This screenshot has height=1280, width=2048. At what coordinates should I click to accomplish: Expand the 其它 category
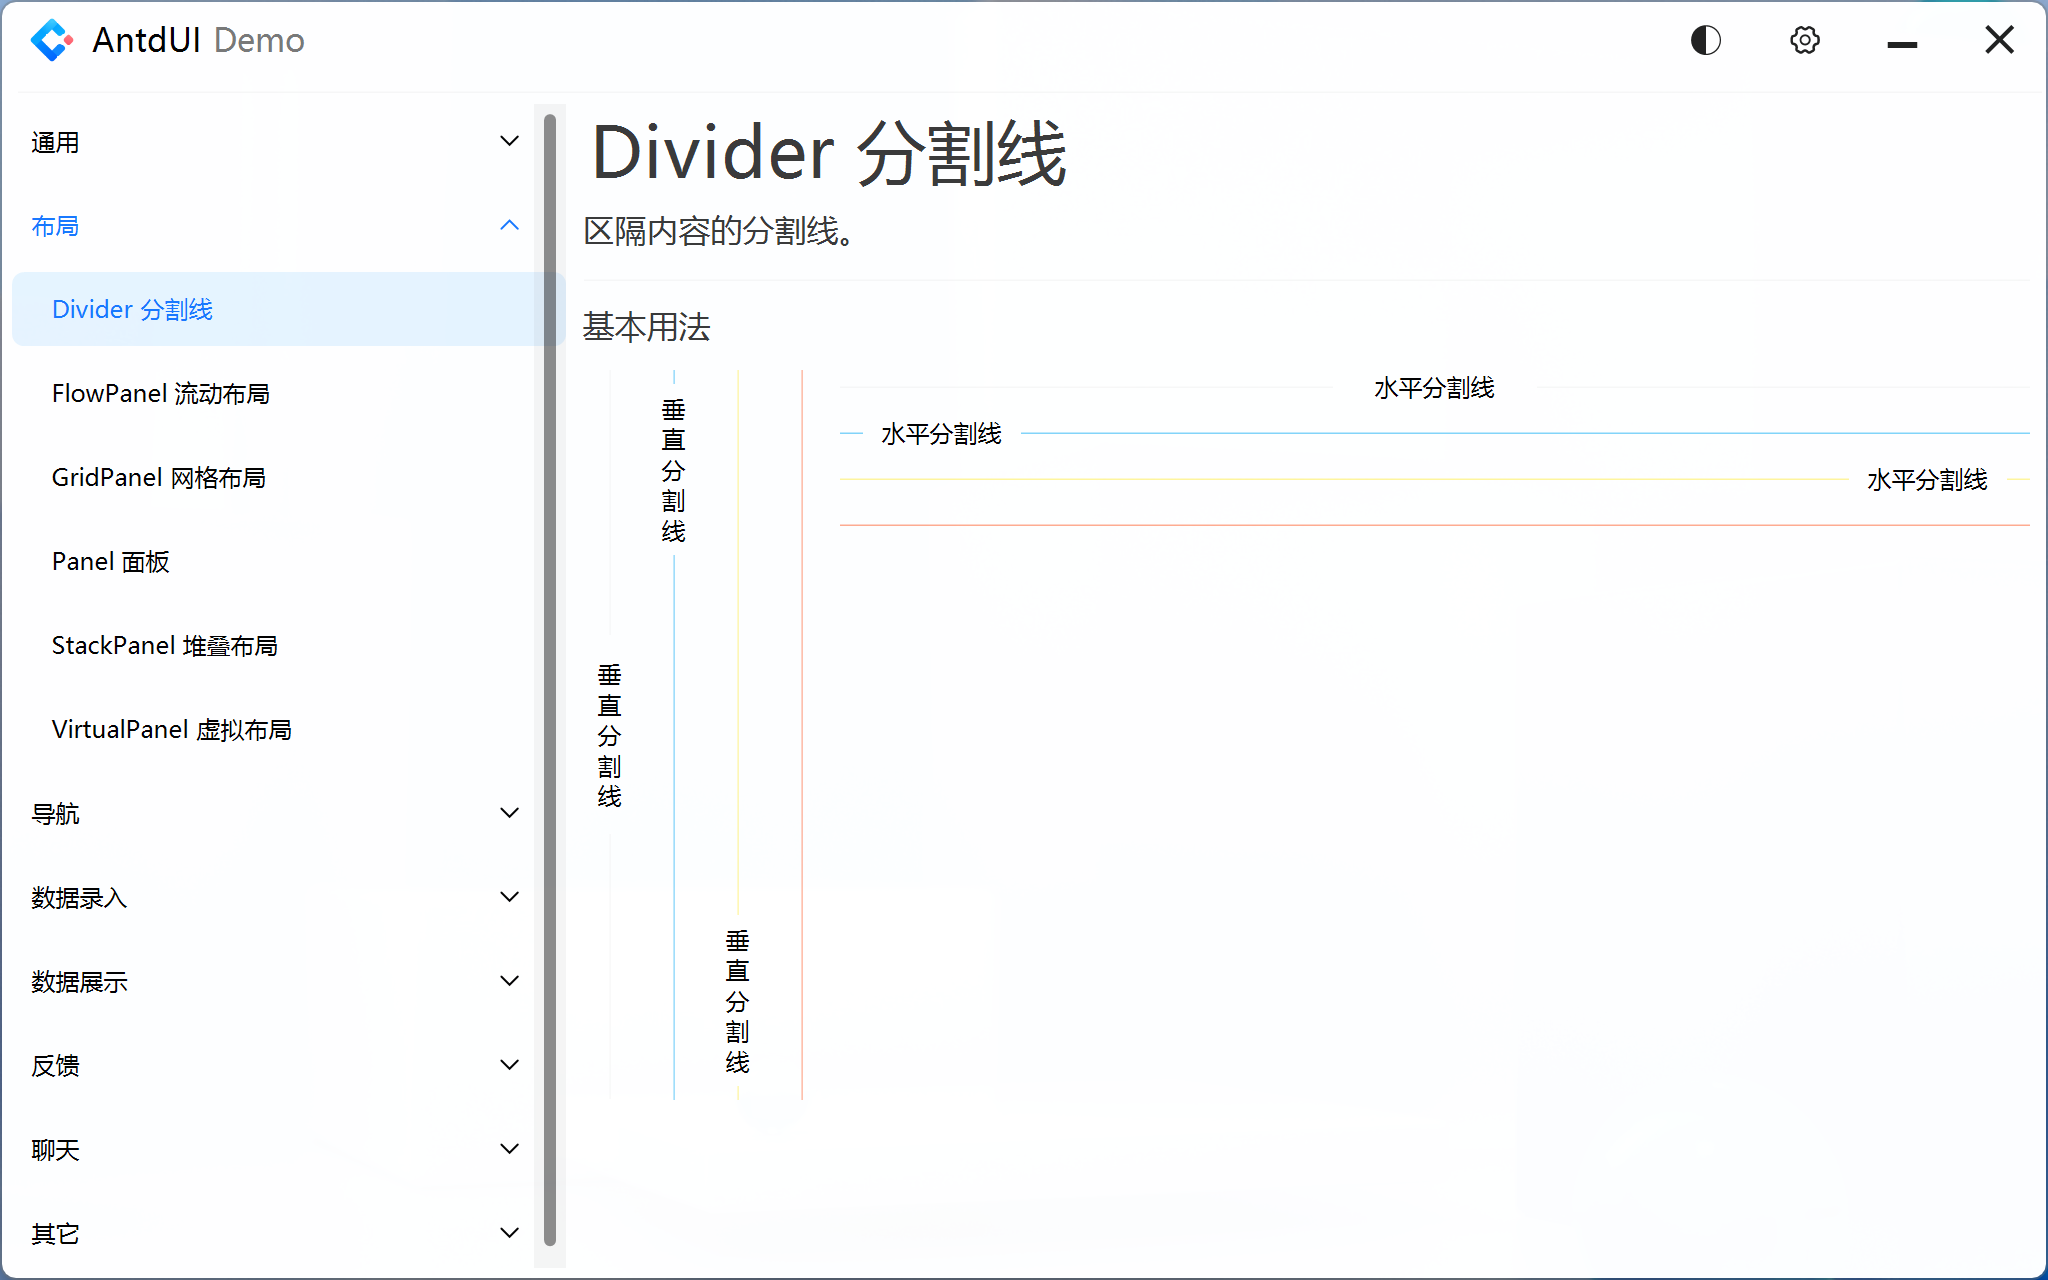[270, 1233]
